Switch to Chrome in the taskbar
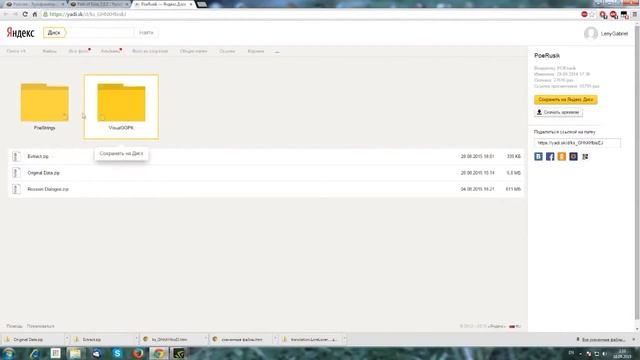Viewport: 640px width, 360px height. pos(159,353)
